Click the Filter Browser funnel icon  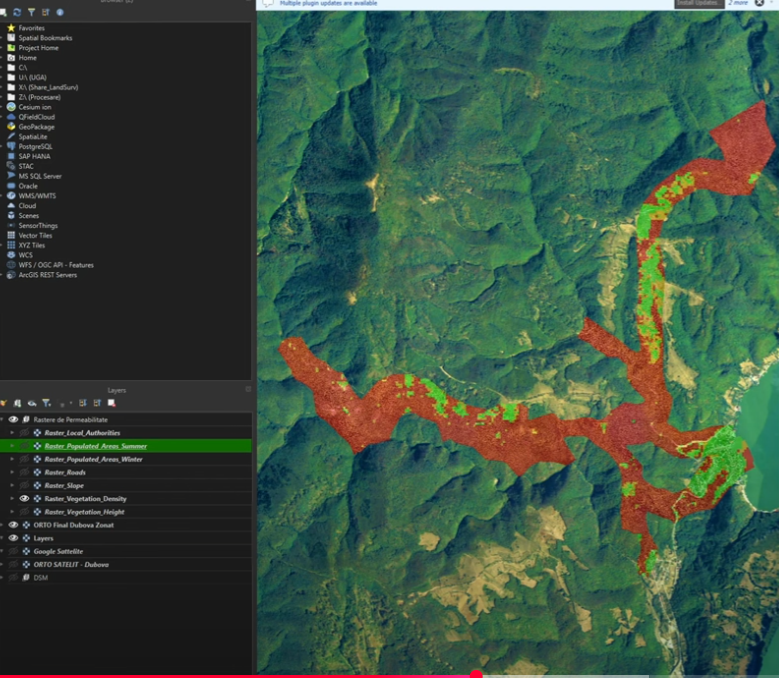pyautogui.click(x=31, y=12)
